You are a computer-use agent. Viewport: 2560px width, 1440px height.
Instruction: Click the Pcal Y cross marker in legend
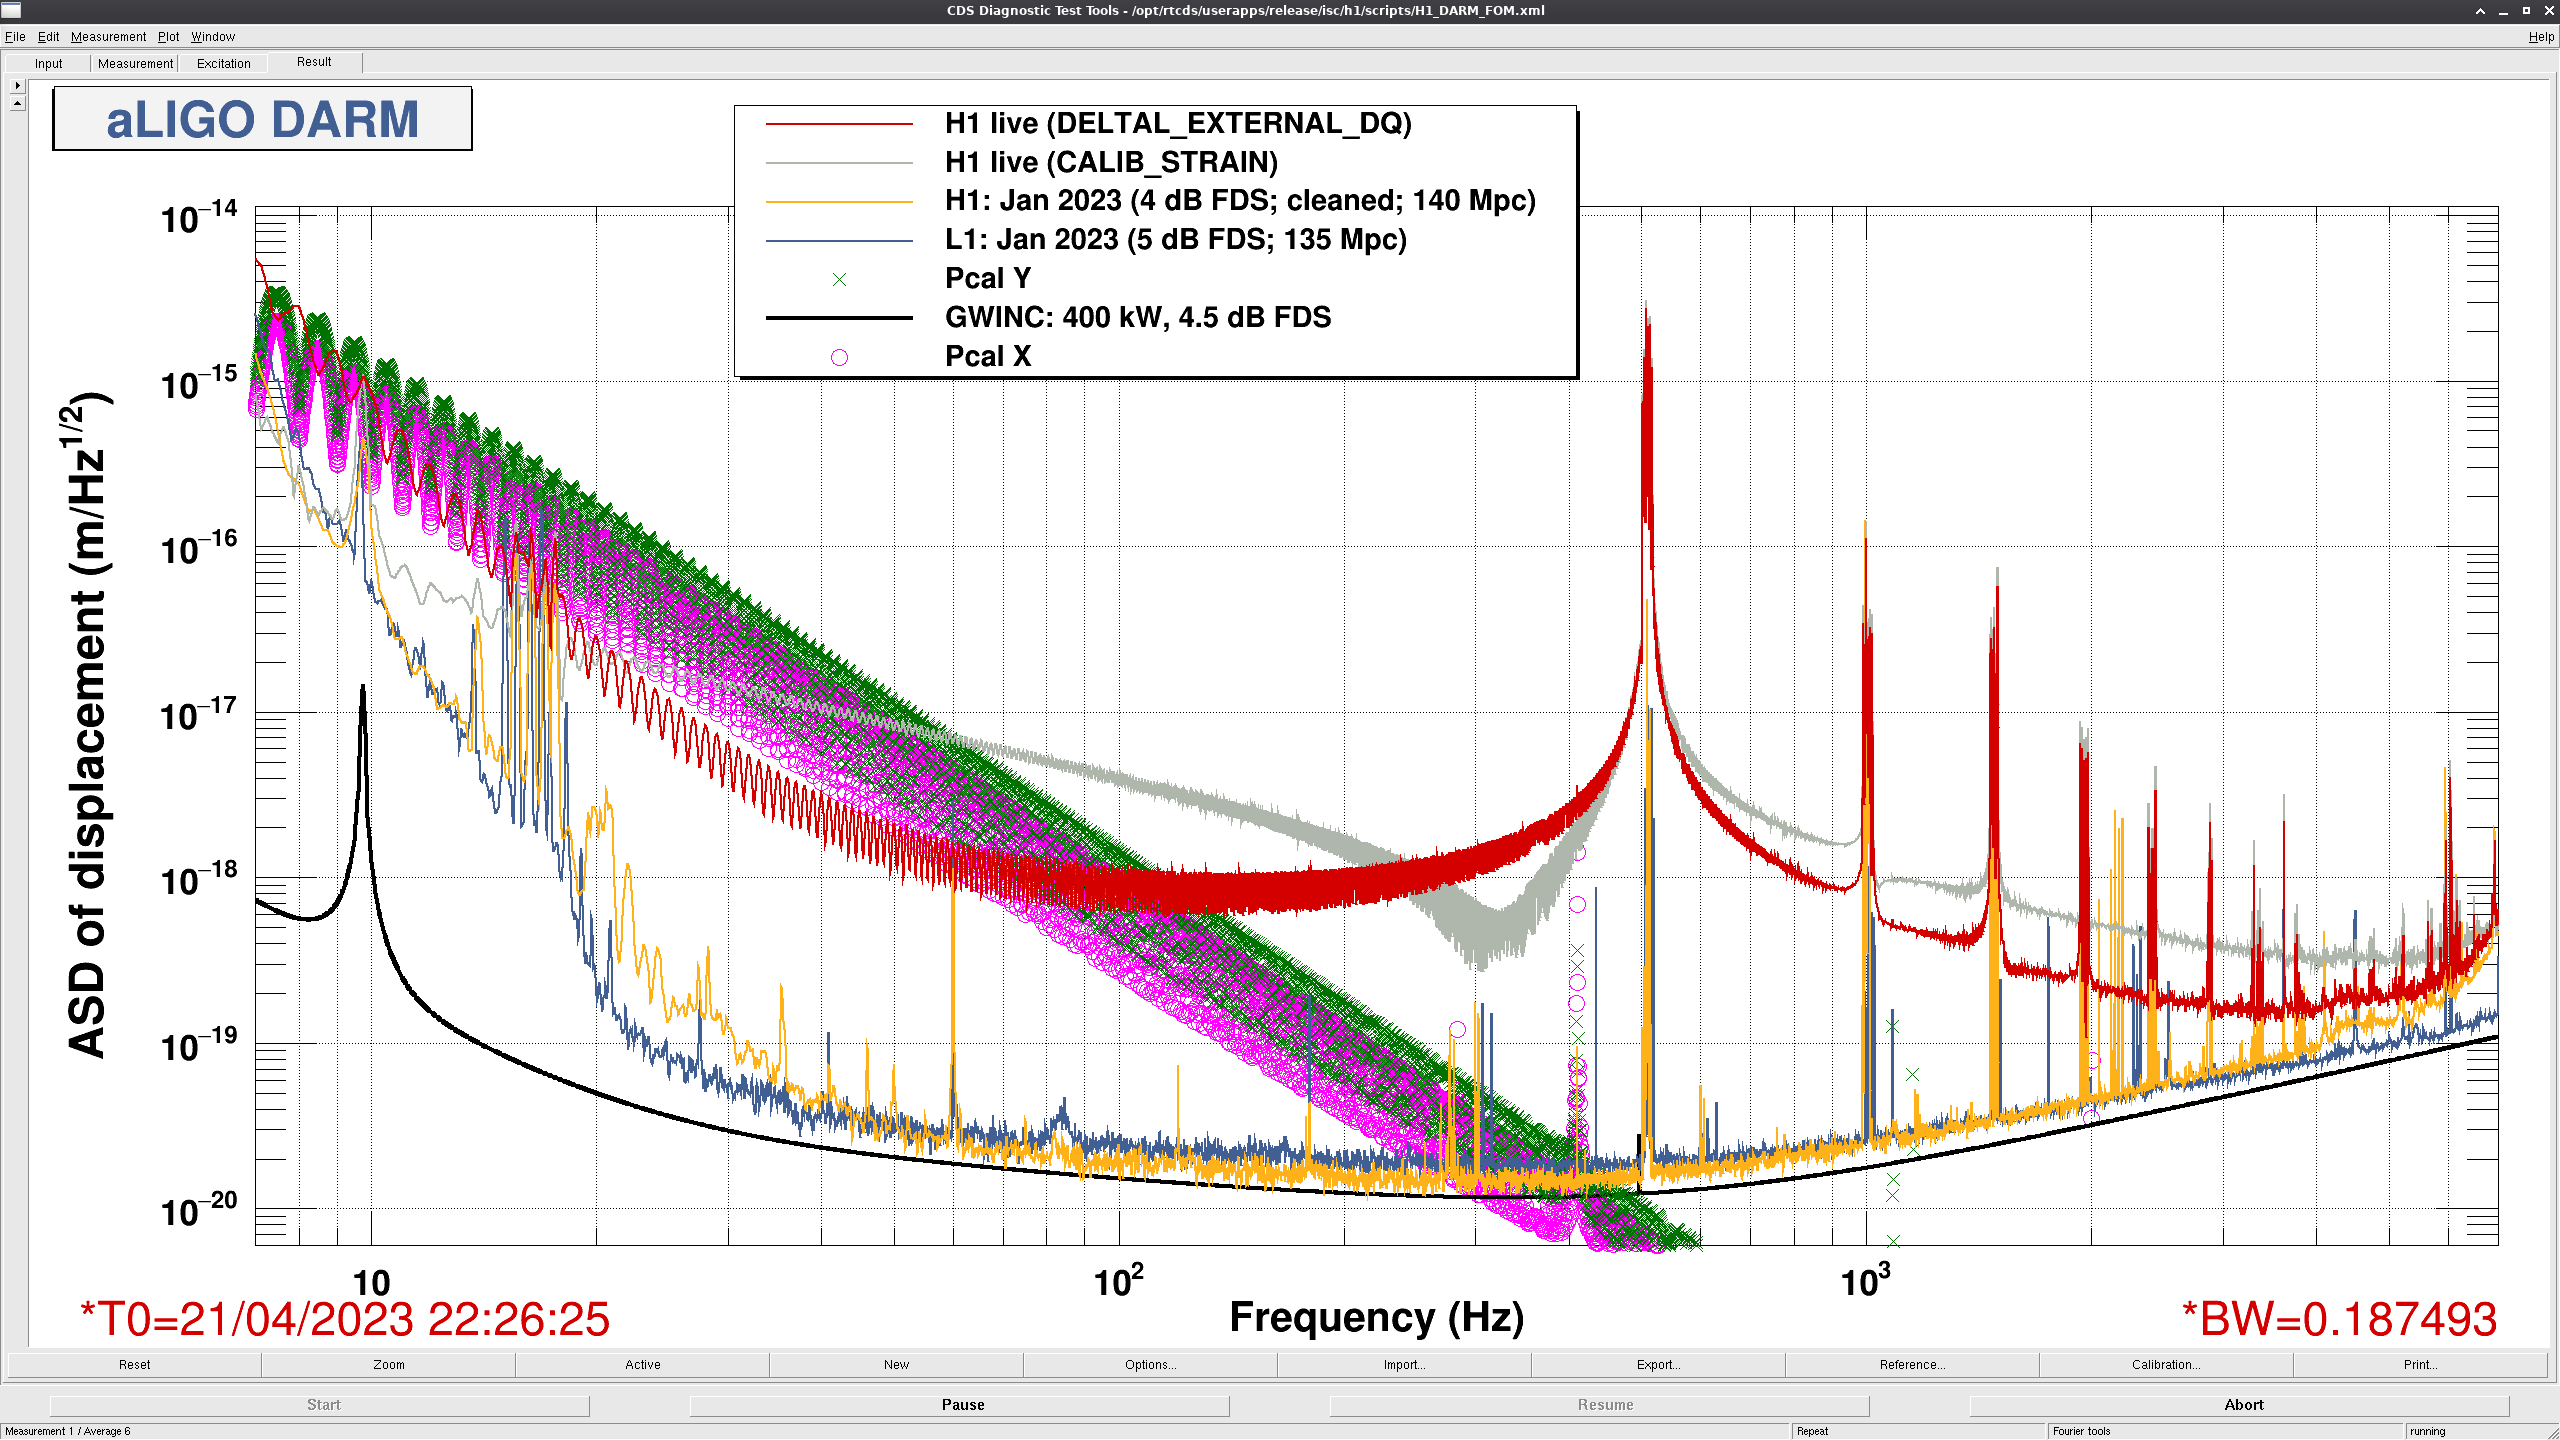pyautogui.click(x=839, y=279)
